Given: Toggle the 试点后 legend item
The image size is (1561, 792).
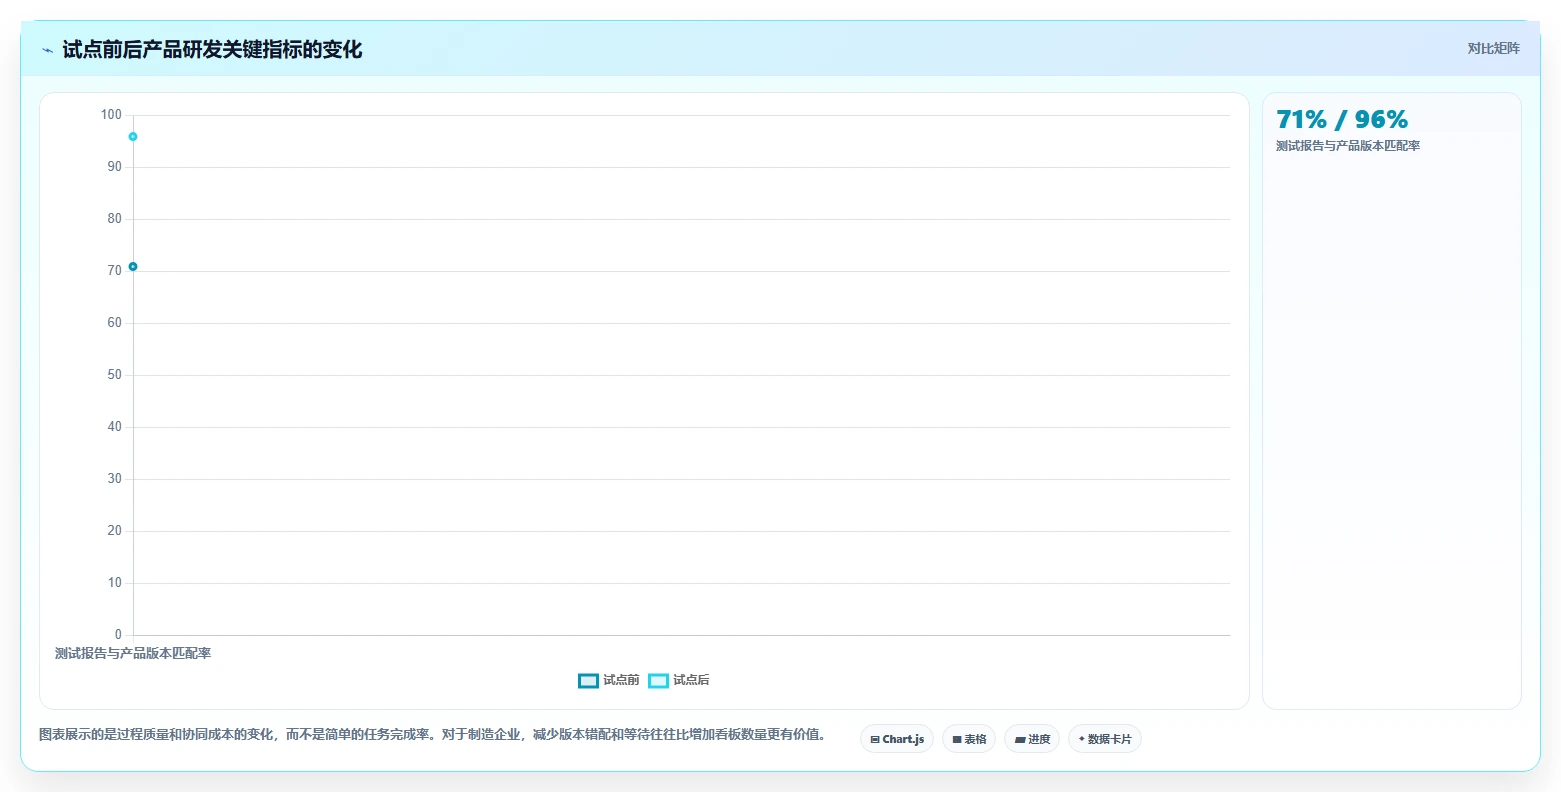Looking at the screenshot, I should coord(679,681).
